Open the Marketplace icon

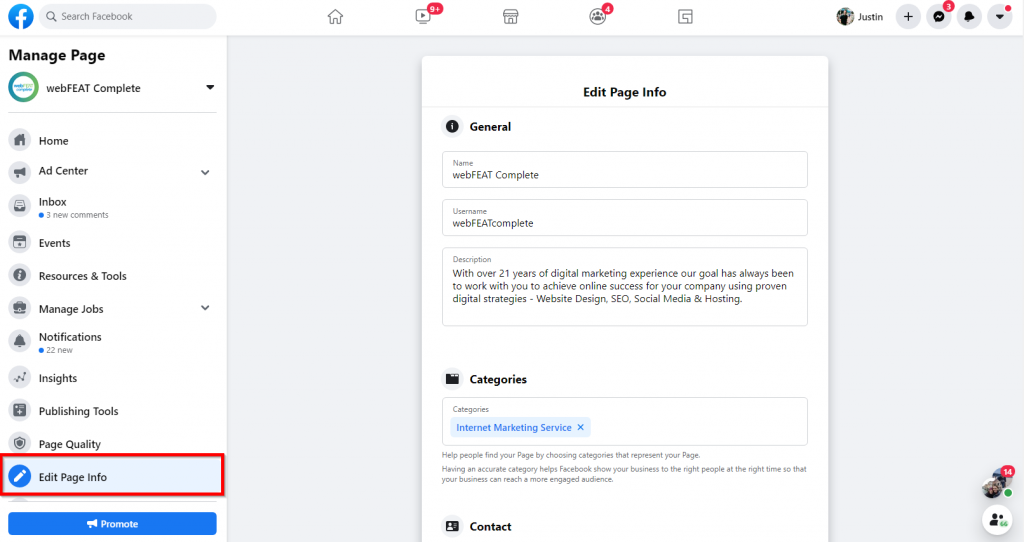pos(511,17)
